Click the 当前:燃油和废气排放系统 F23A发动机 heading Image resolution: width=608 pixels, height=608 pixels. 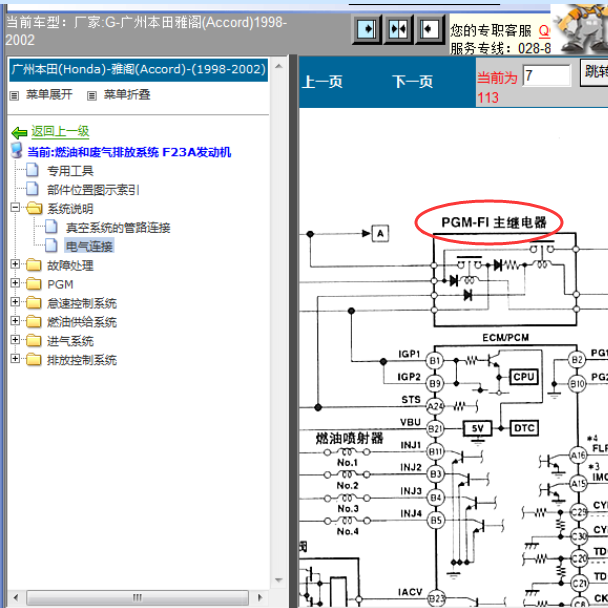click(129, 152)
